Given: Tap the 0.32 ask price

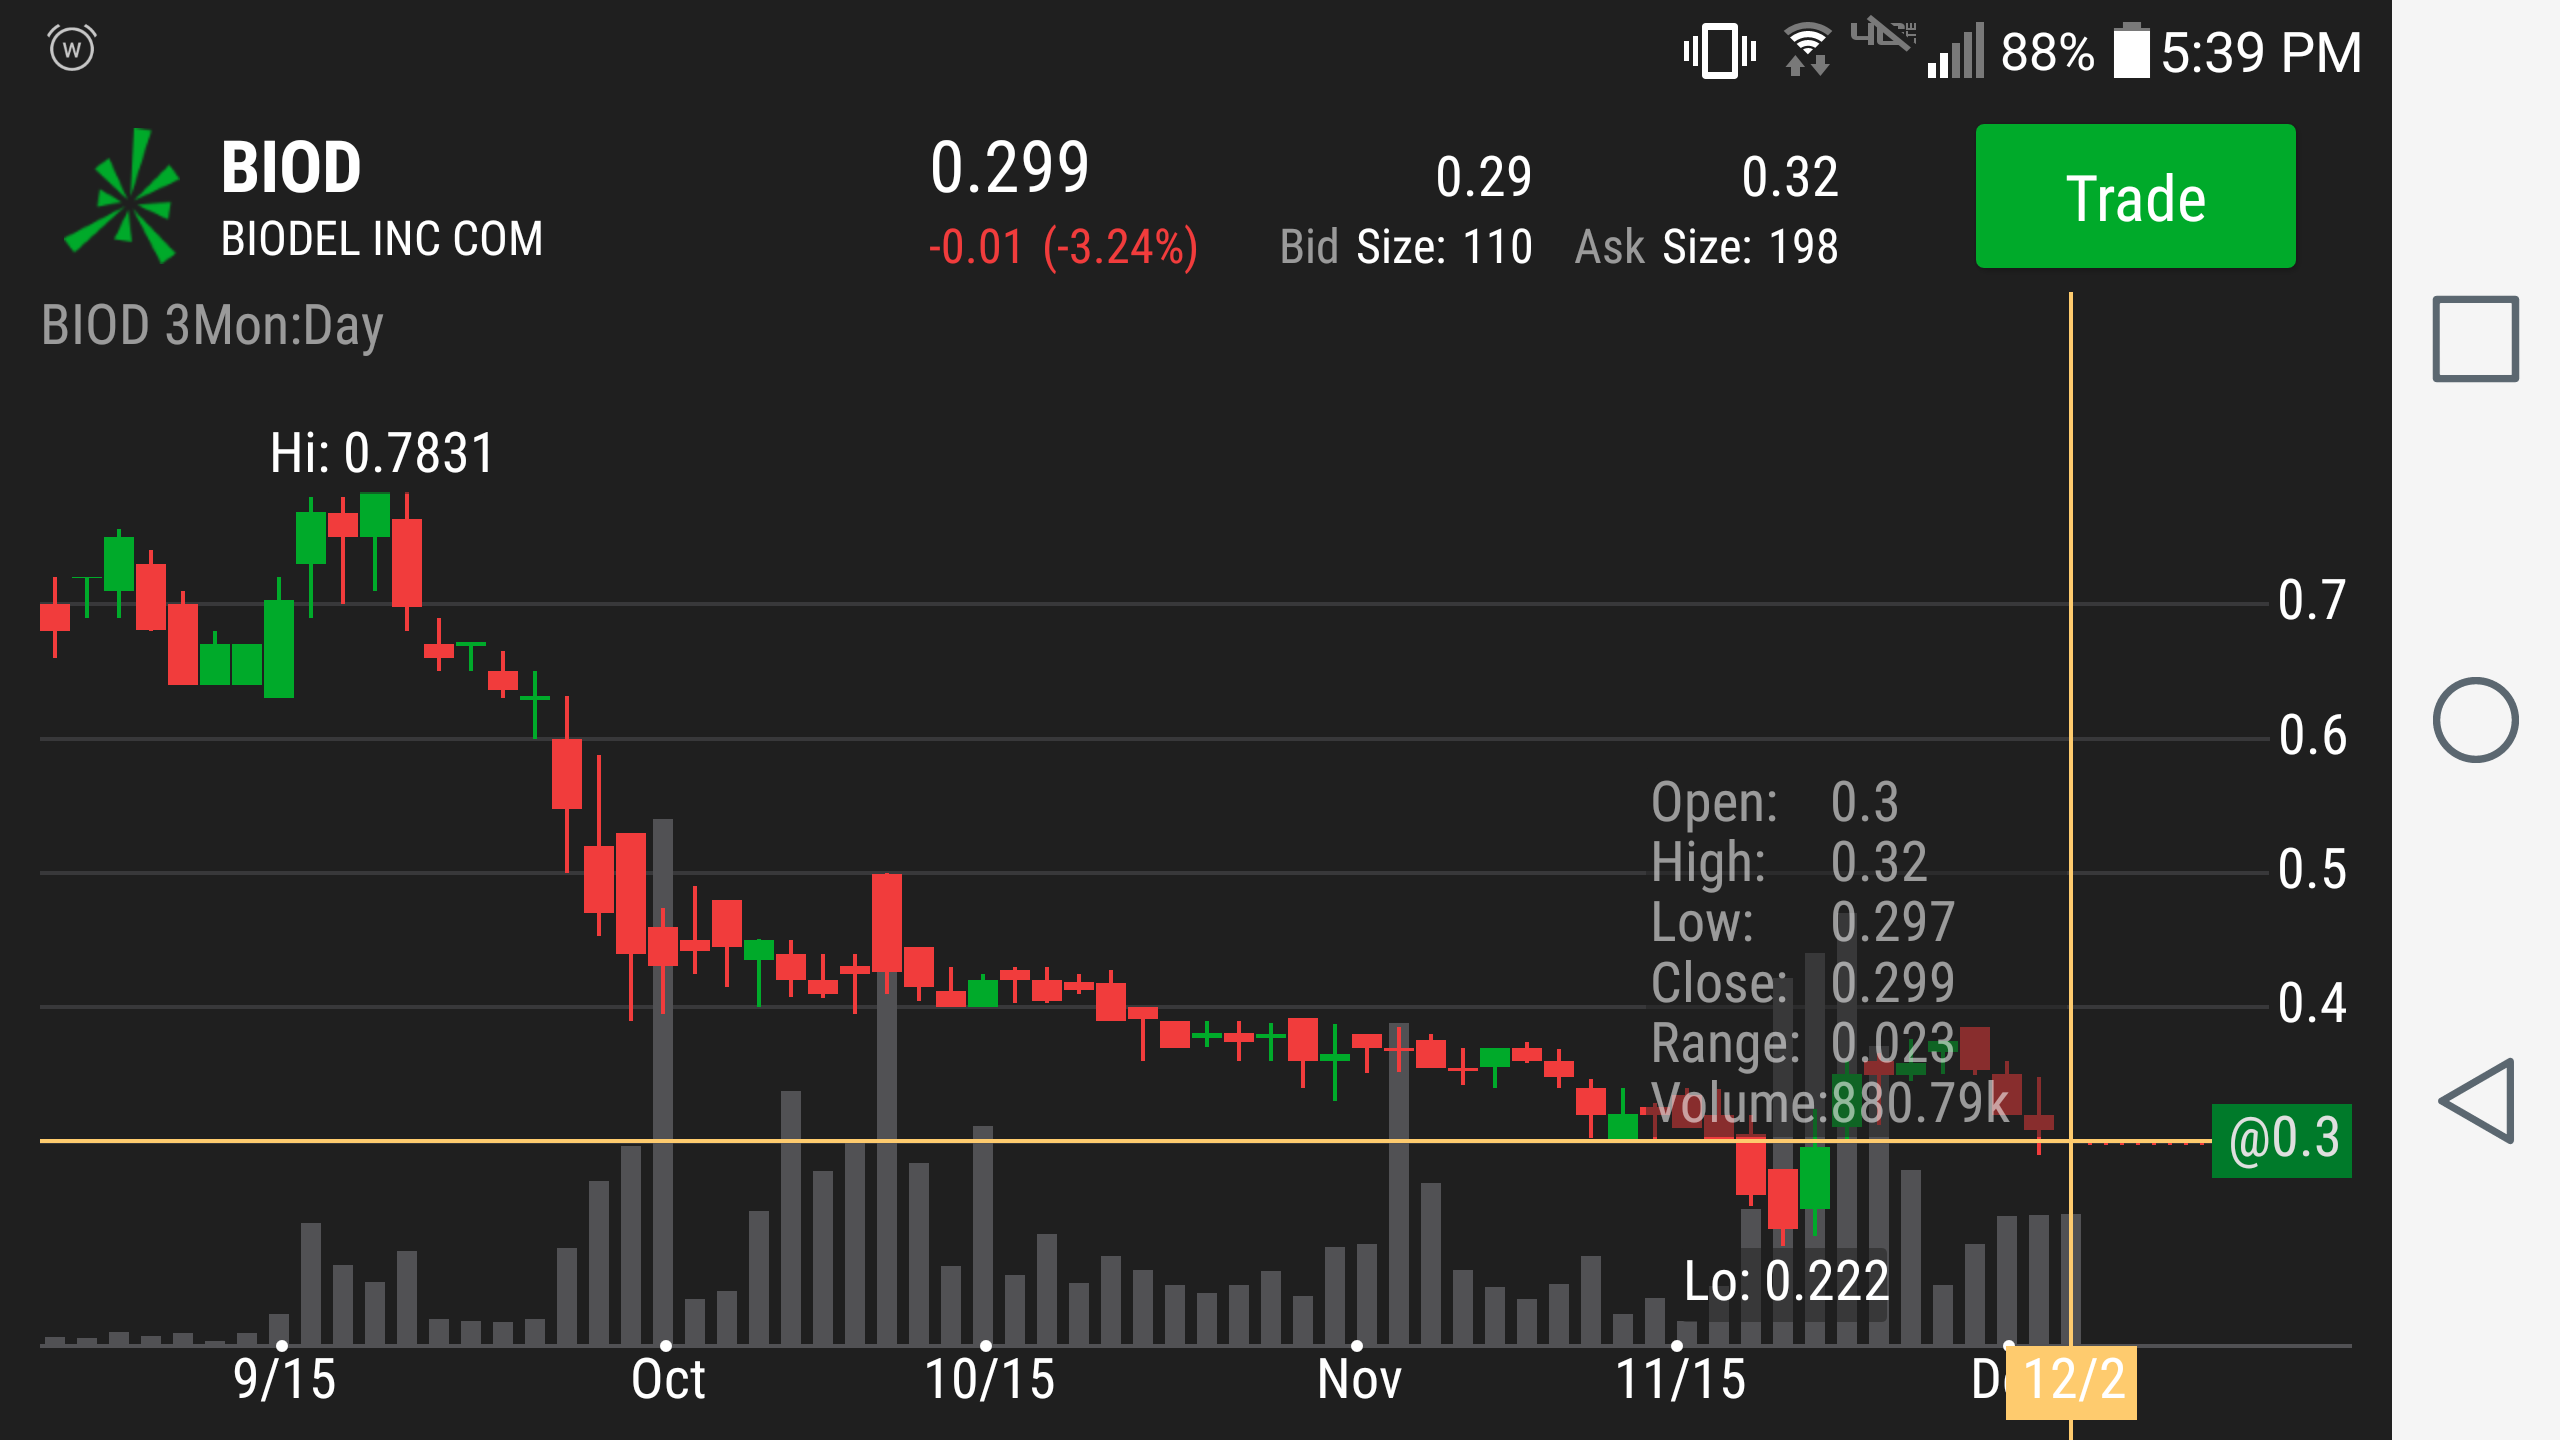Looking at the screenshot, I should point(1789,177).
